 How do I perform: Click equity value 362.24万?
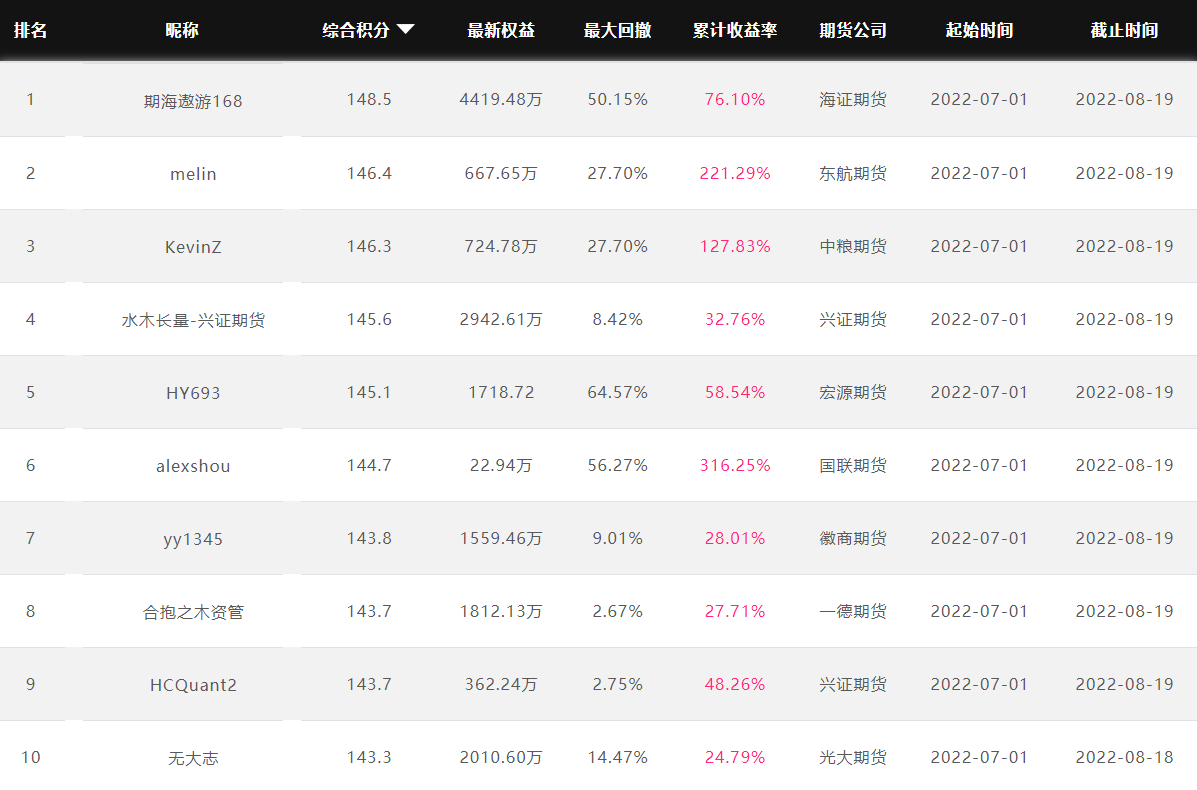[501, 684]
